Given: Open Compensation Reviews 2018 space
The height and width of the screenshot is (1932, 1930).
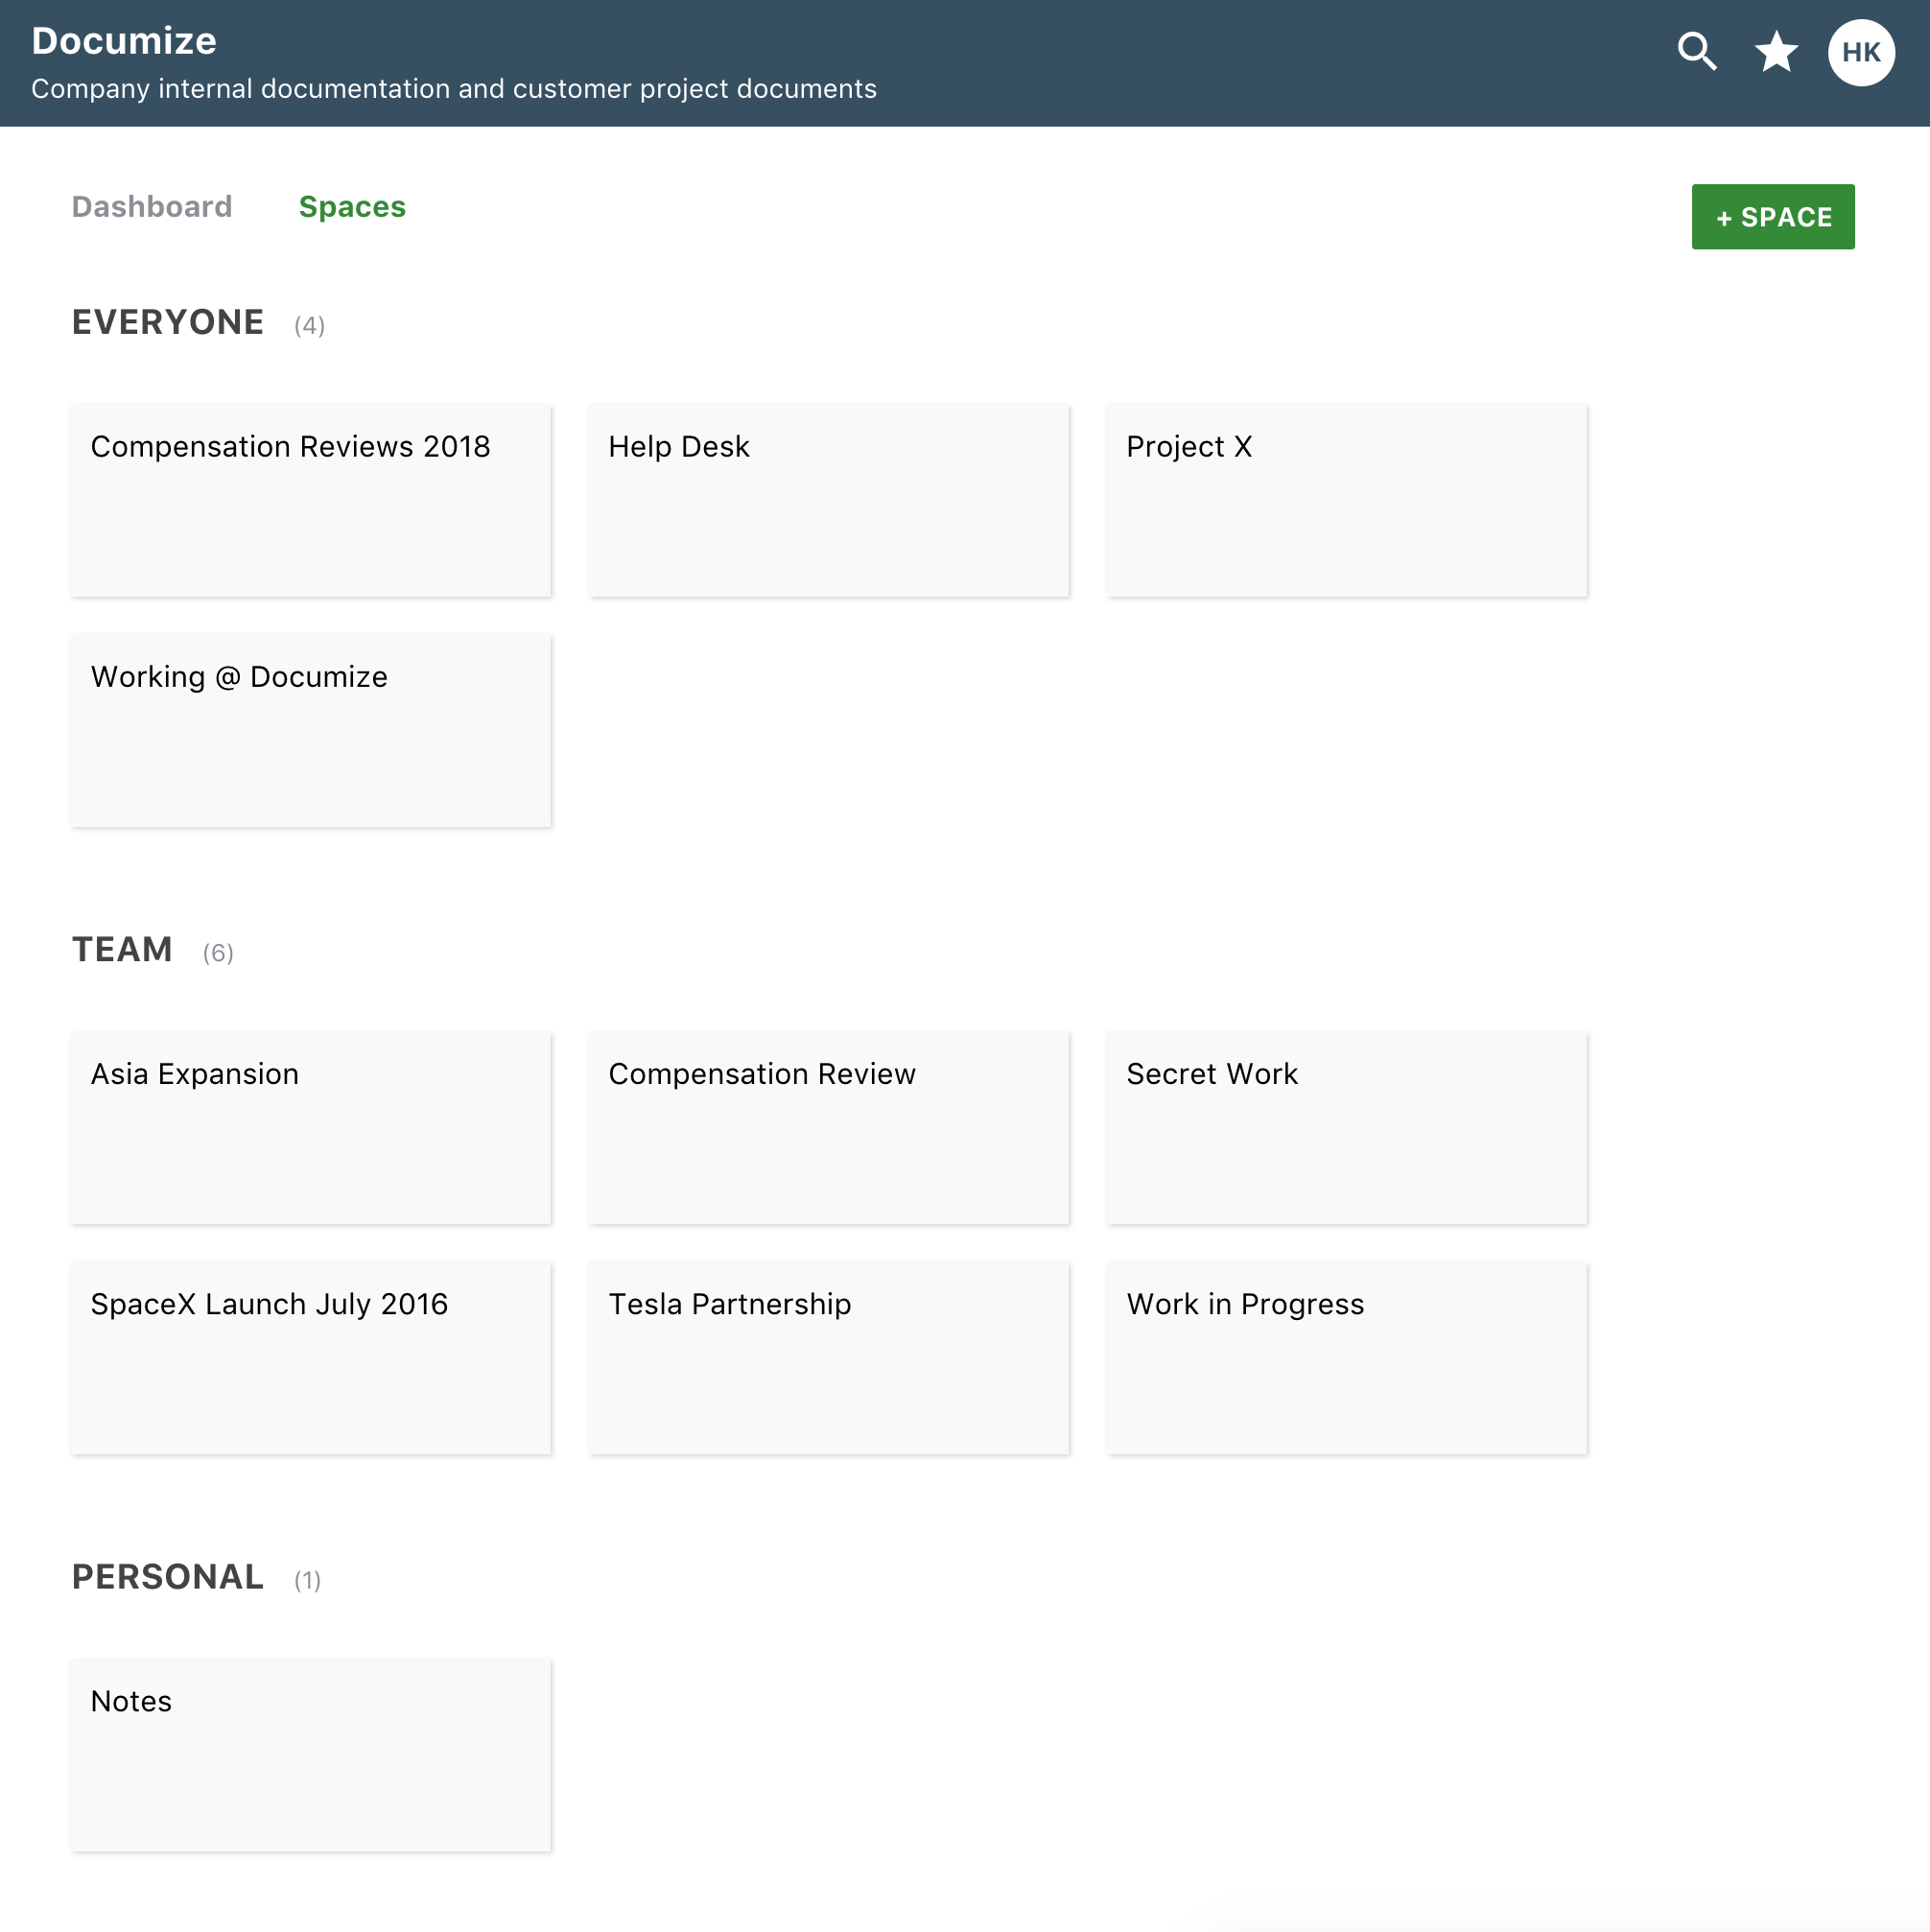Looking at the screenshot, I should pos(311,500).
